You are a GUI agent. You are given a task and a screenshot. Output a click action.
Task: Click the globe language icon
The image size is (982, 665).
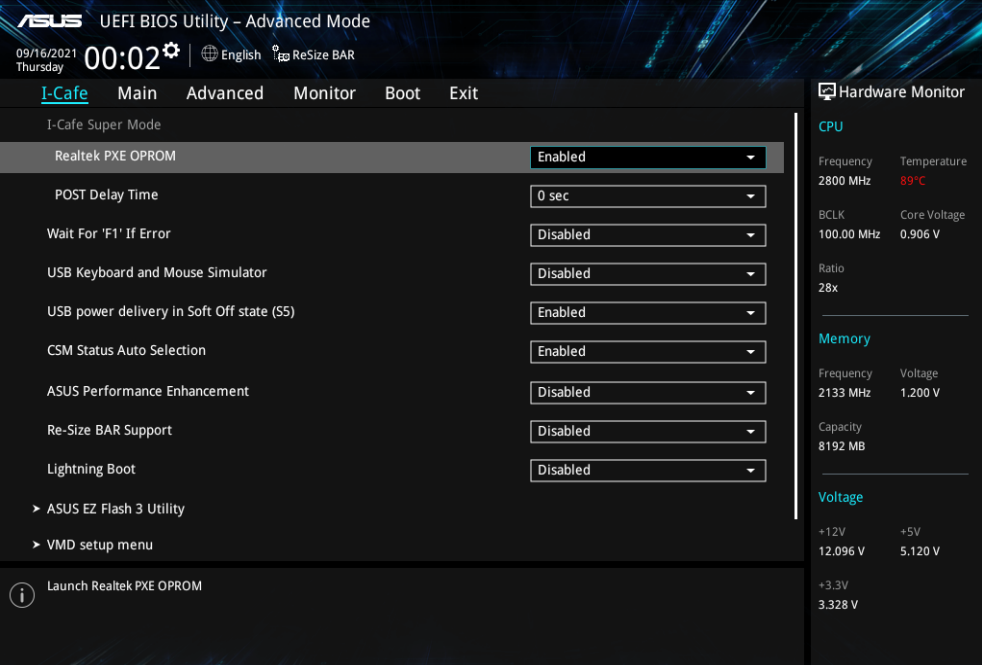tap(209, 54)
